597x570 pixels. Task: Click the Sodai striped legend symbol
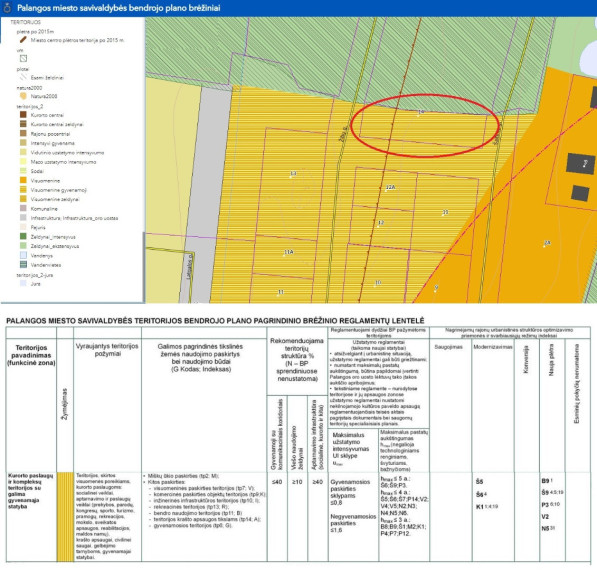point(23,171)
